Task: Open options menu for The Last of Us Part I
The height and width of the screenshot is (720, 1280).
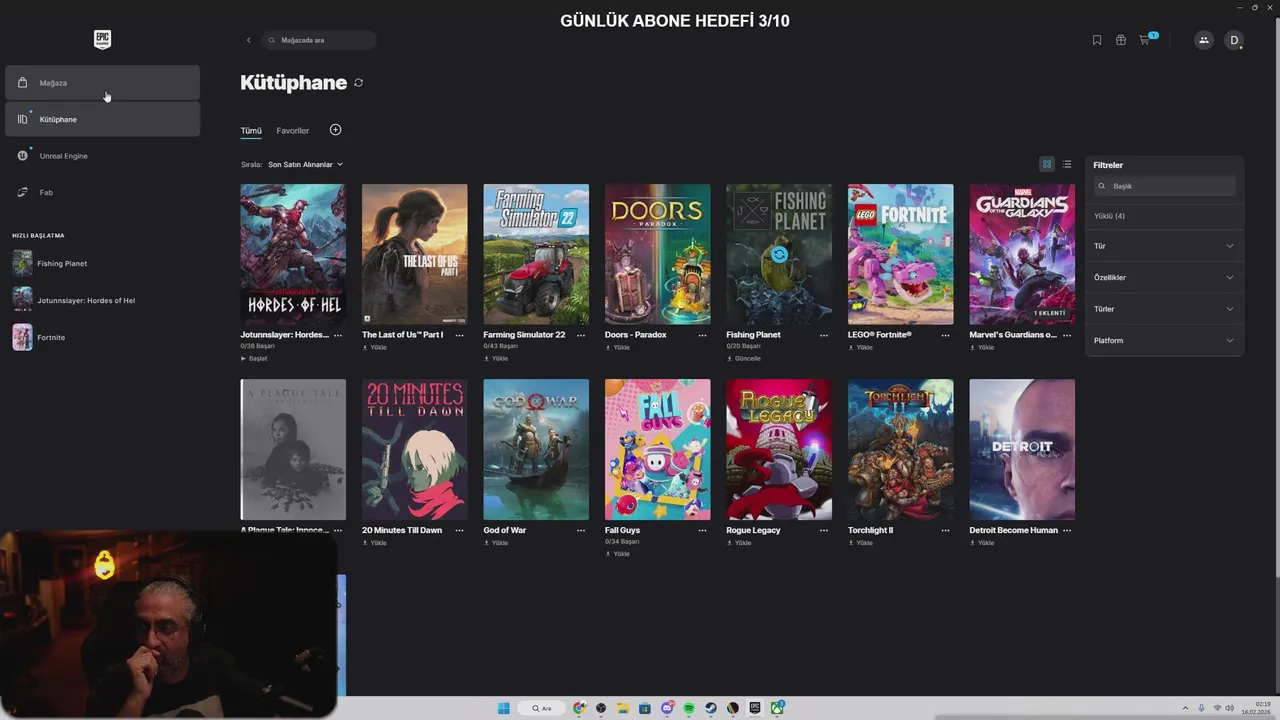Action: (x=460, y=335)
